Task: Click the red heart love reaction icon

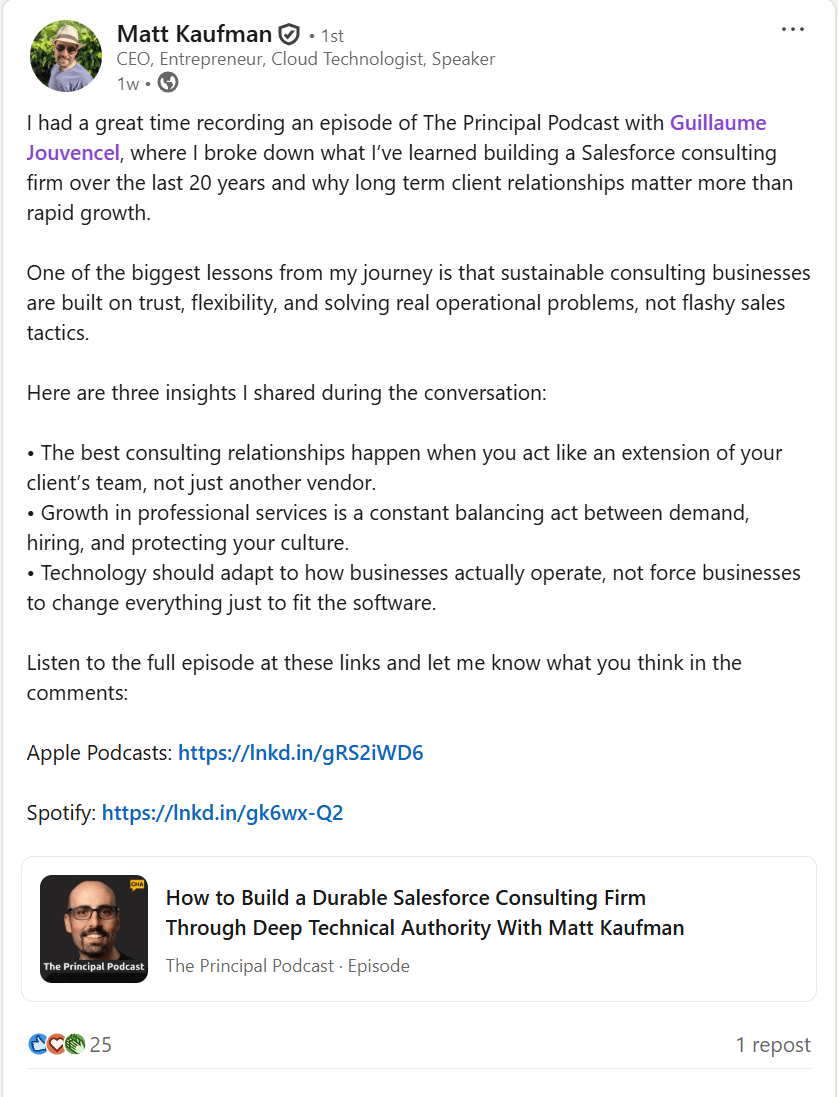Action: (x=56, y=1045)
